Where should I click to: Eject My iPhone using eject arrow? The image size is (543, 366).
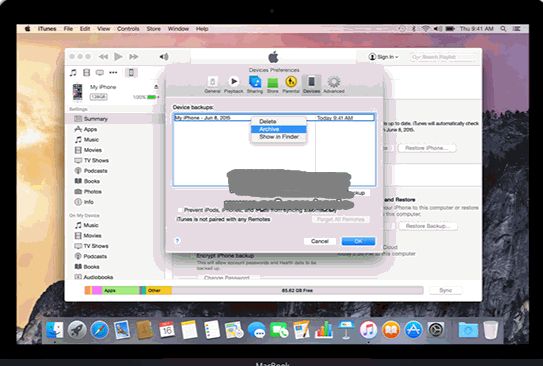point(156,87)
